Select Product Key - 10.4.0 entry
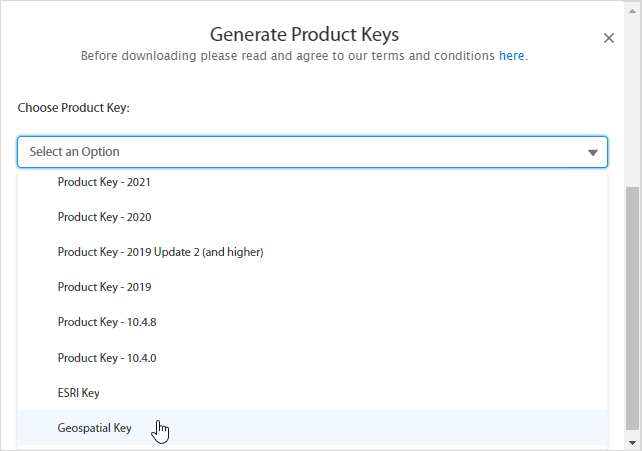Viewport: 642px width, 451px height. [106, 357]
